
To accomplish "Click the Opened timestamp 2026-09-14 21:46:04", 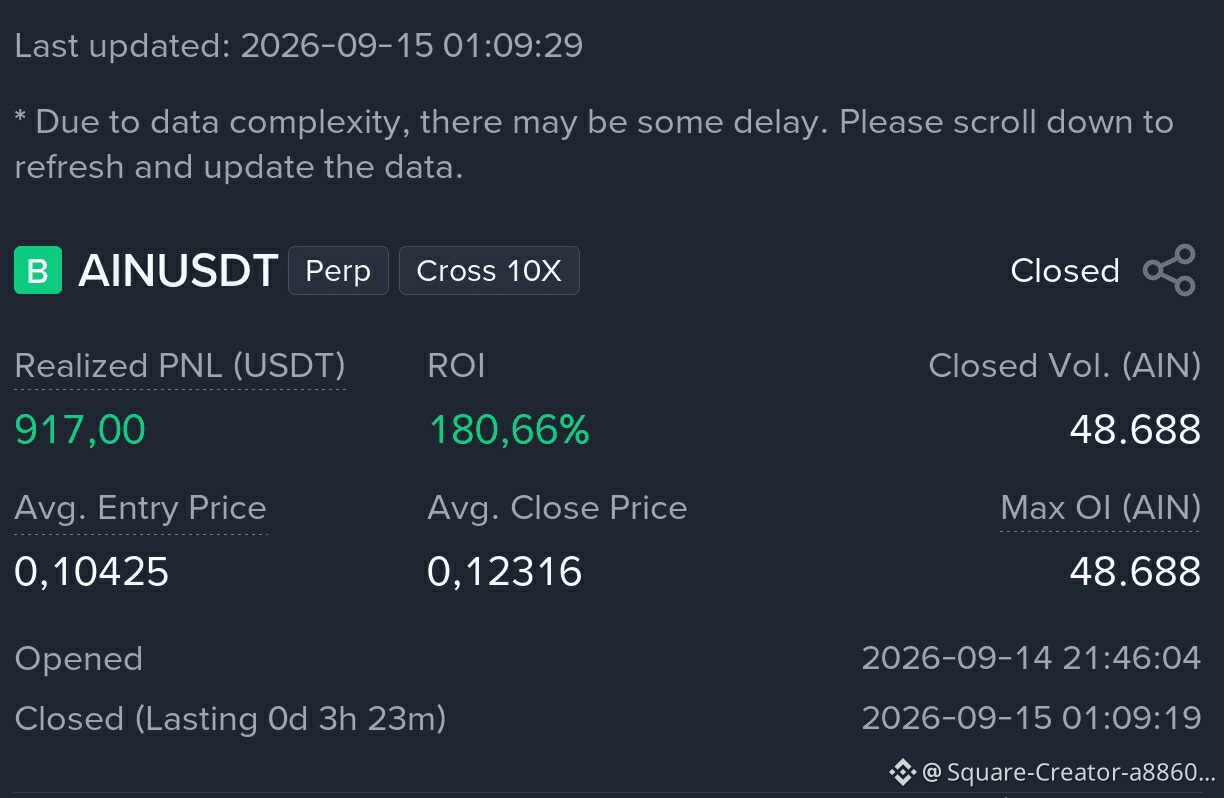I will [x=1031, y=658].
